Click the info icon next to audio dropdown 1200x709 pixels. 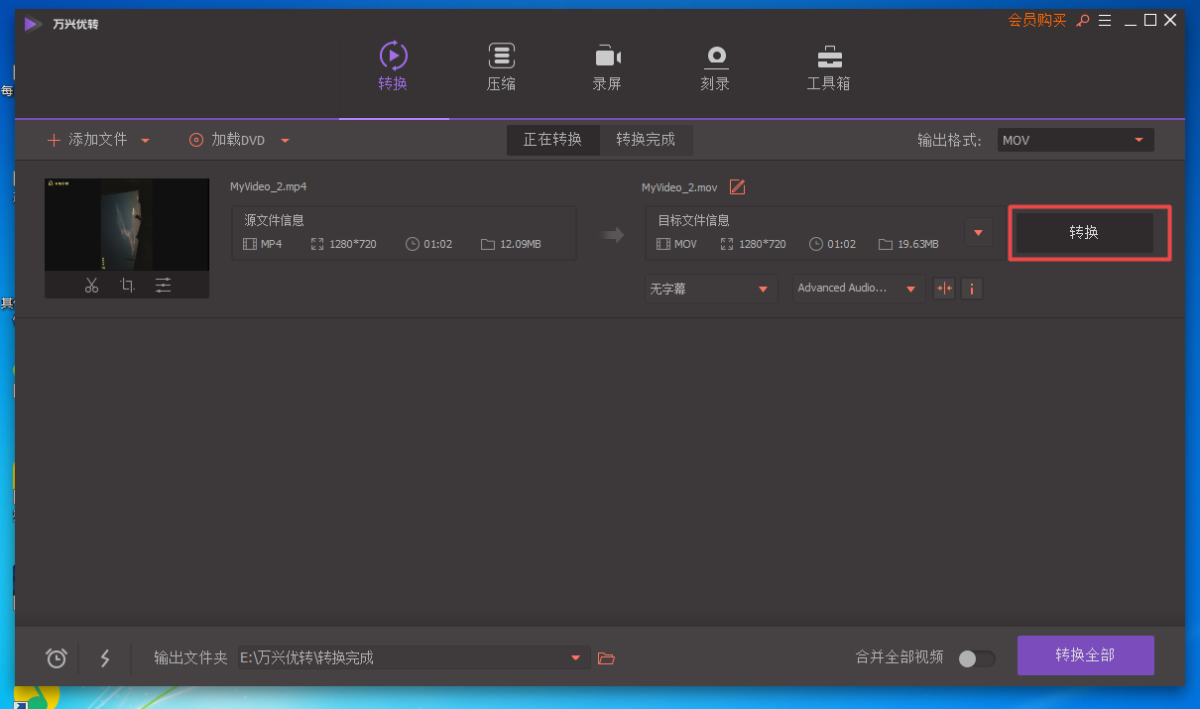point(971,288)
